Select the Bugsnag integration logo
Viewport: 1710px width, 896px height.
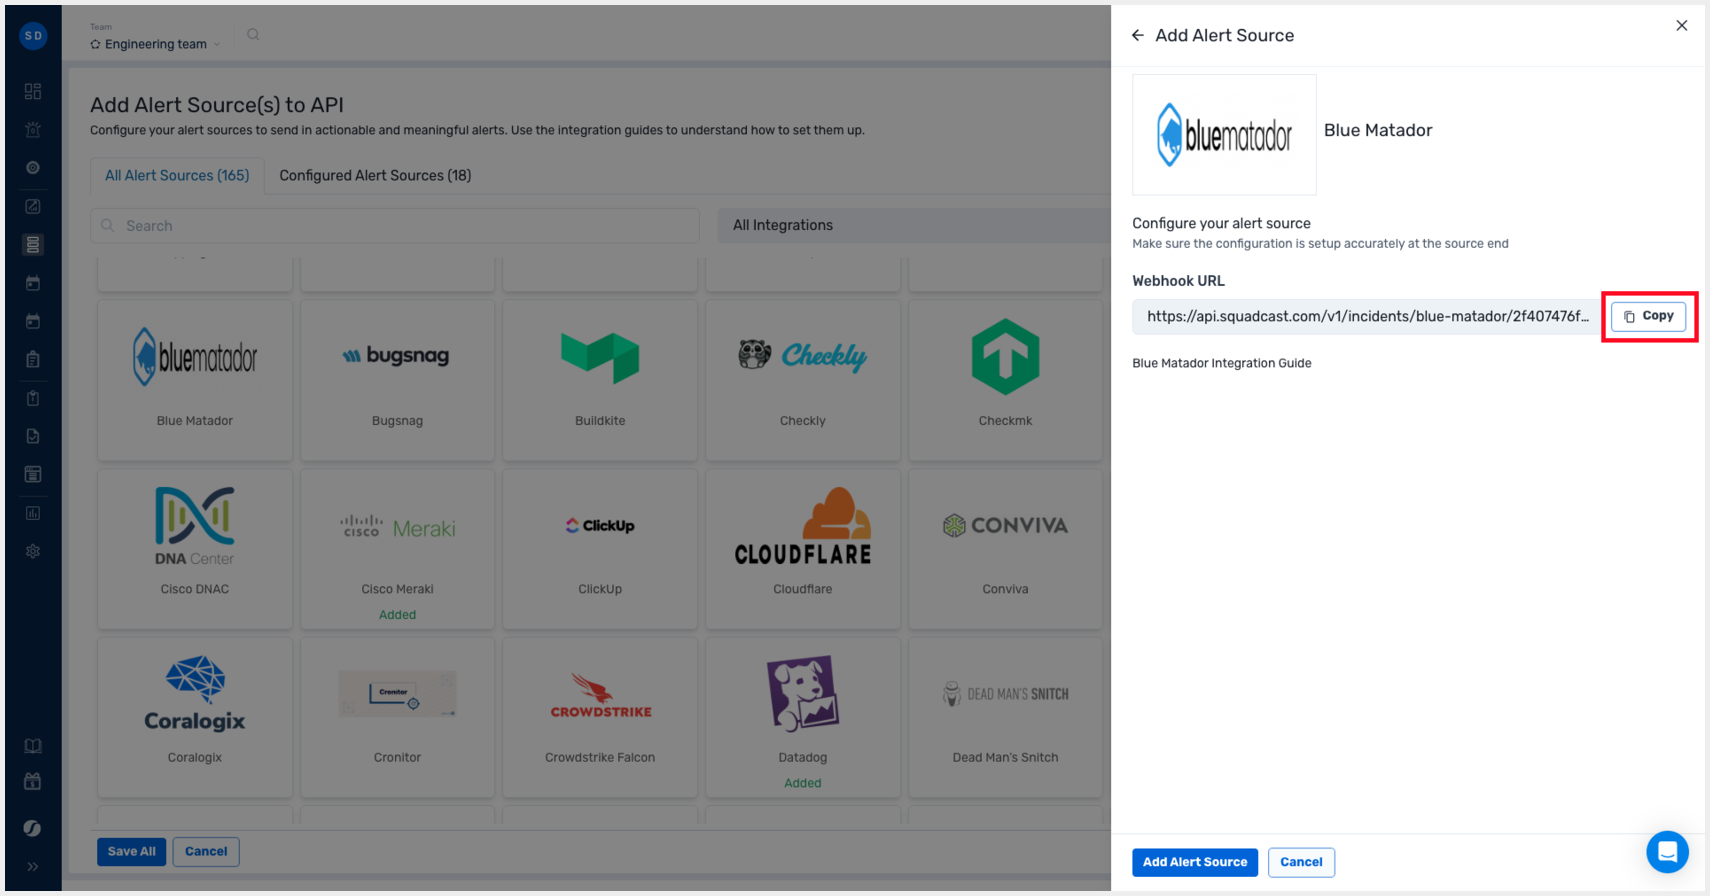pos(397,355)
